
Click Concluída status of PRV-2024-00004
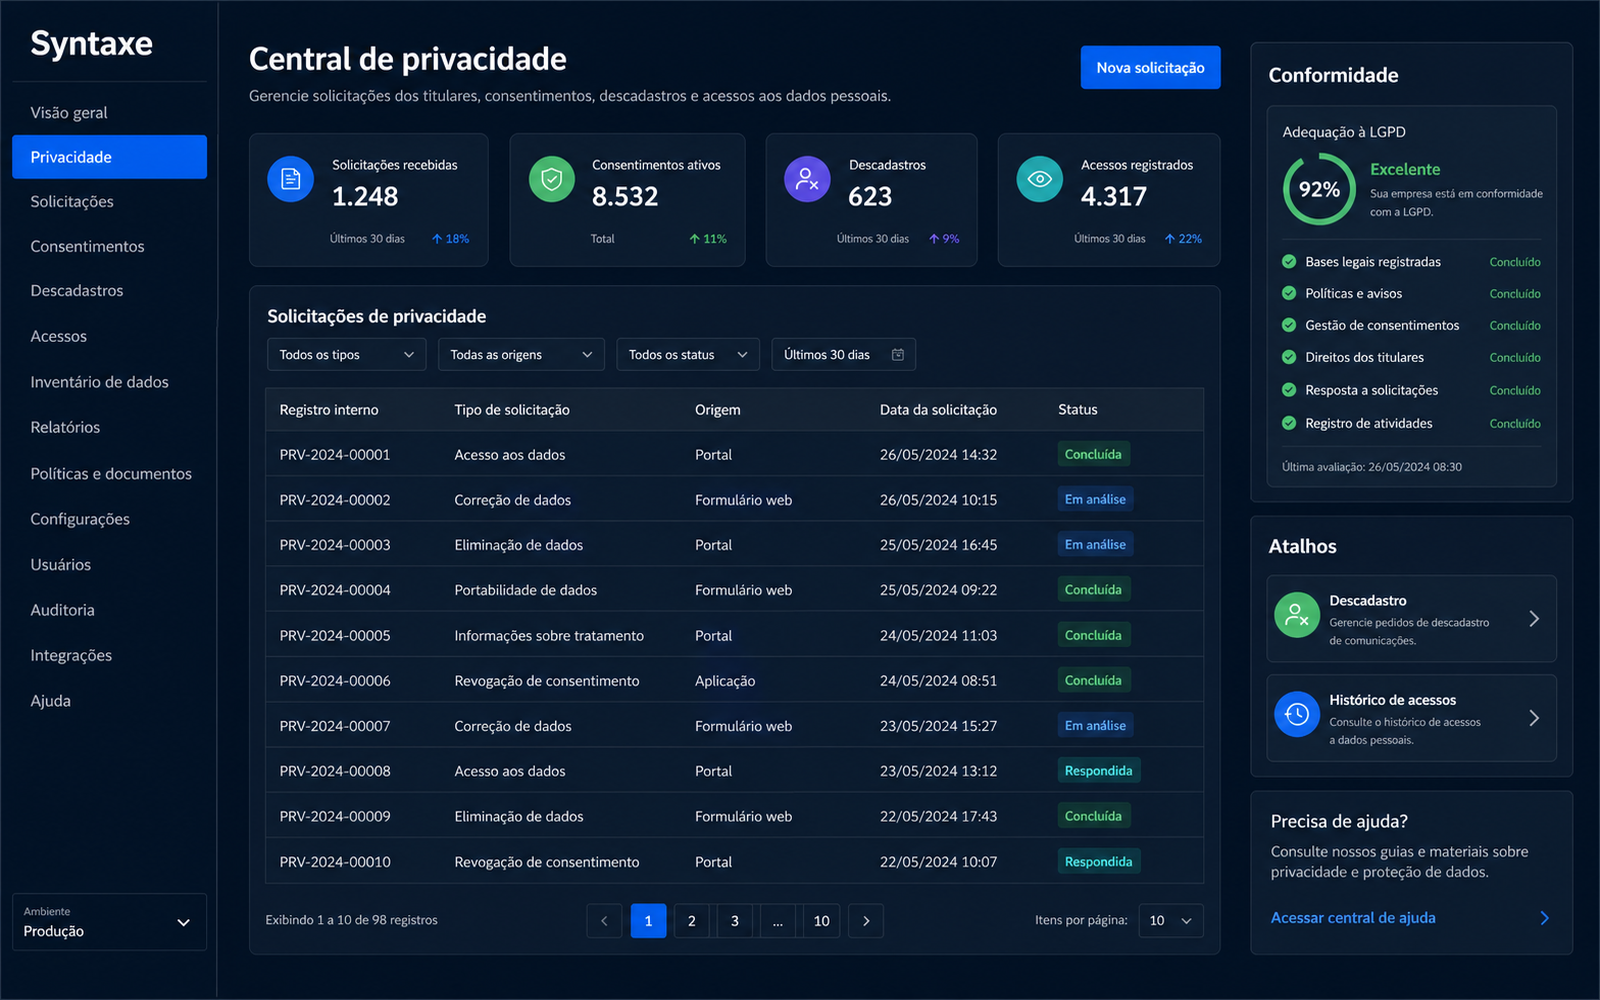(1093, 590)
